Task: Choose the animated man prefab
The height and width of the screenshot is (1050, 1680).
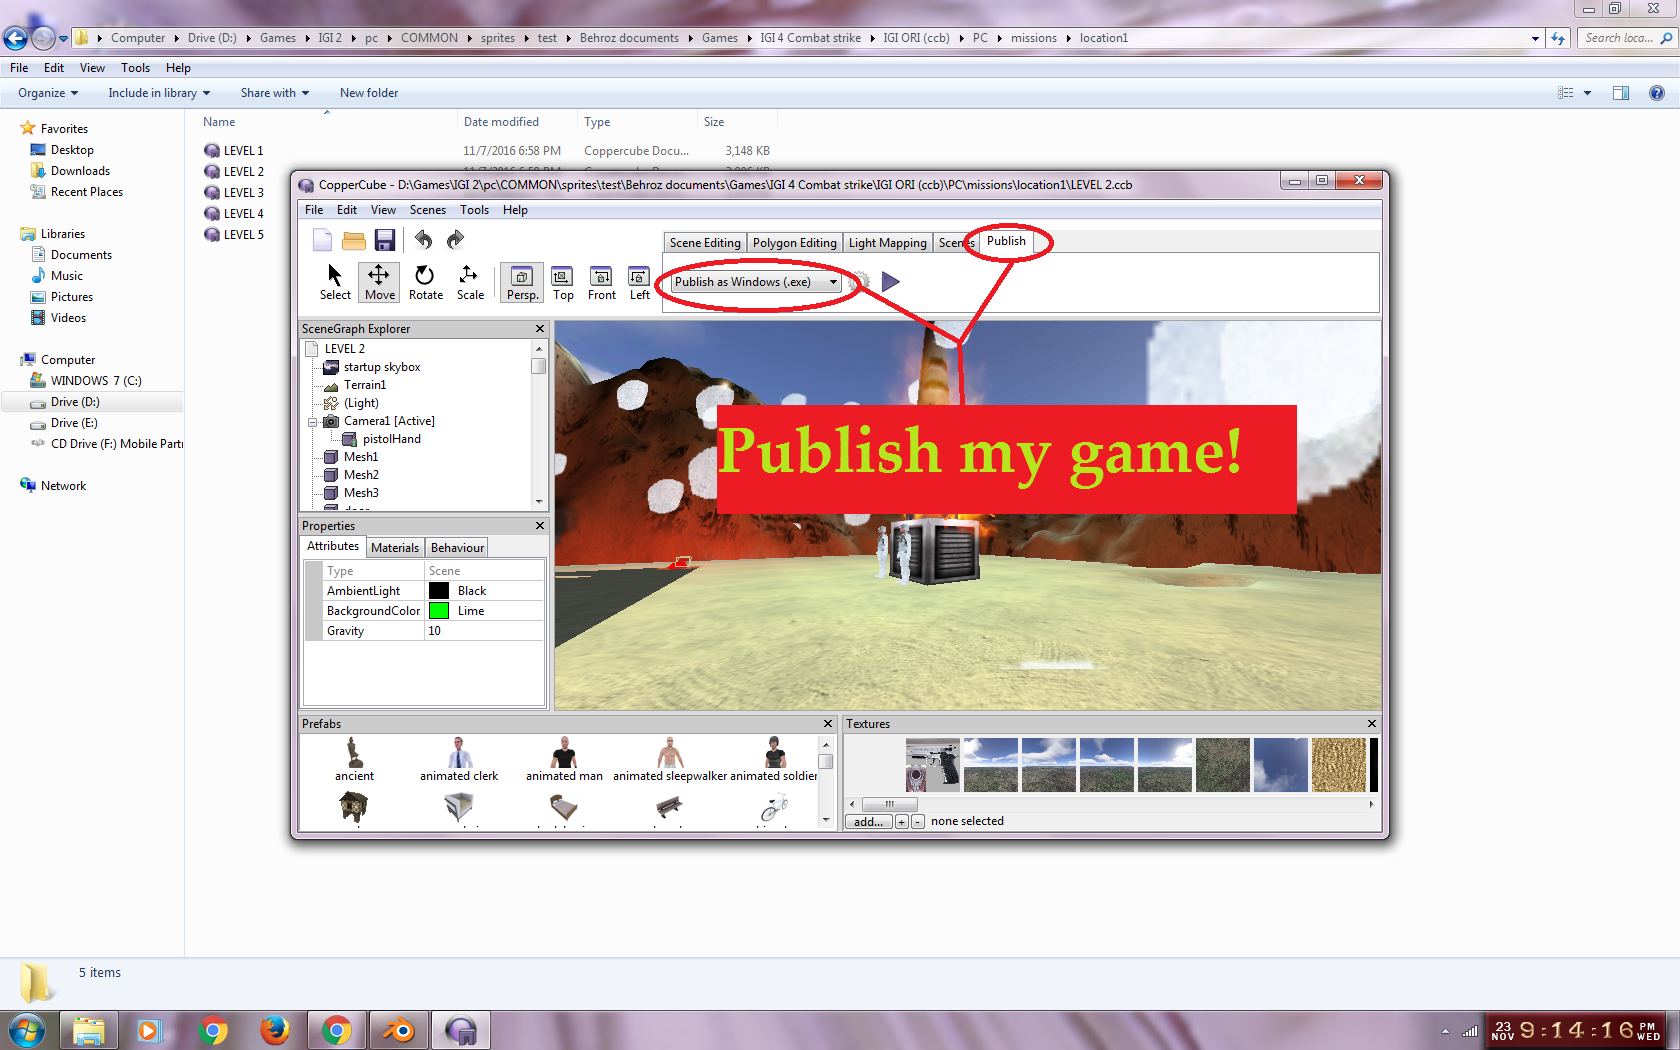Action: pos(564,760)
